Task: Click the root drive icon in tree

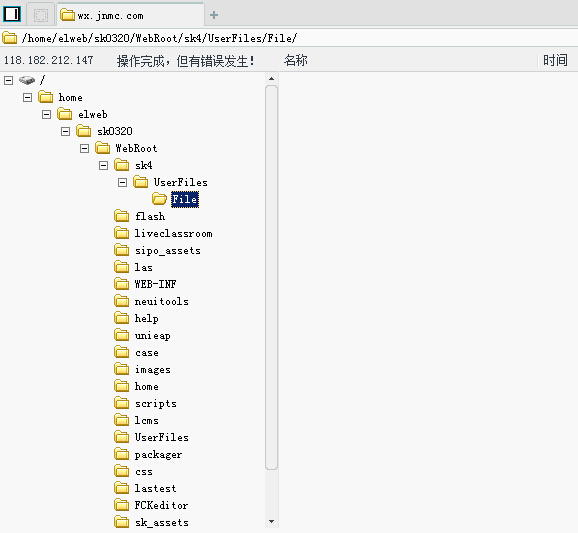Action: (x=27, y=80)
